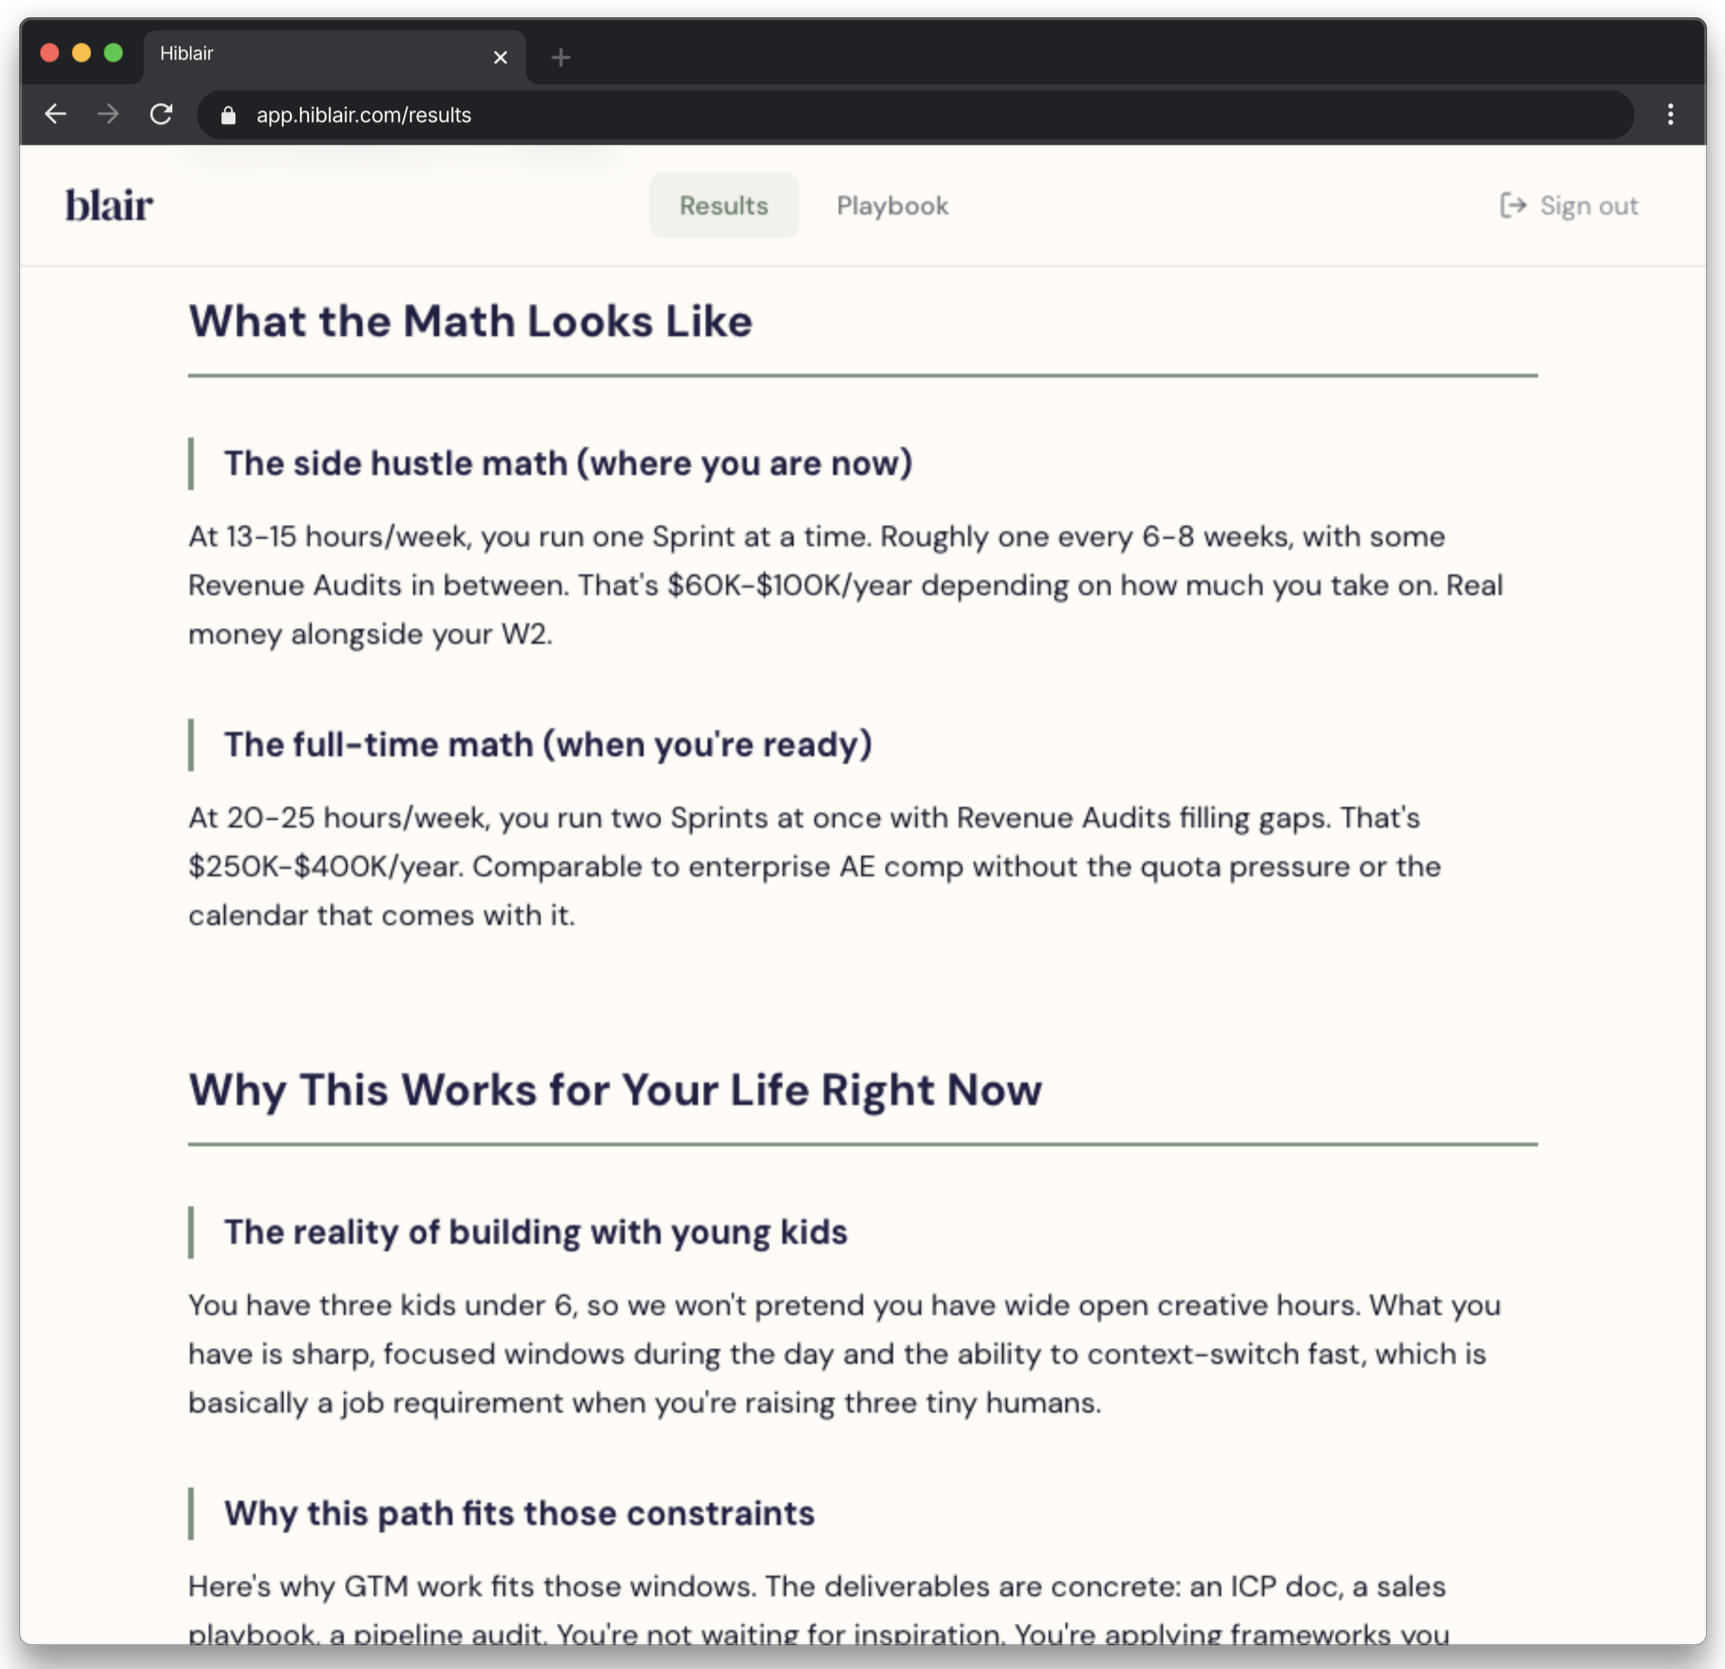Click "The full-time math (when you're ready)" subheading
The width and height of the screenshot is (1725, 1669).
[x=547, y=745]
